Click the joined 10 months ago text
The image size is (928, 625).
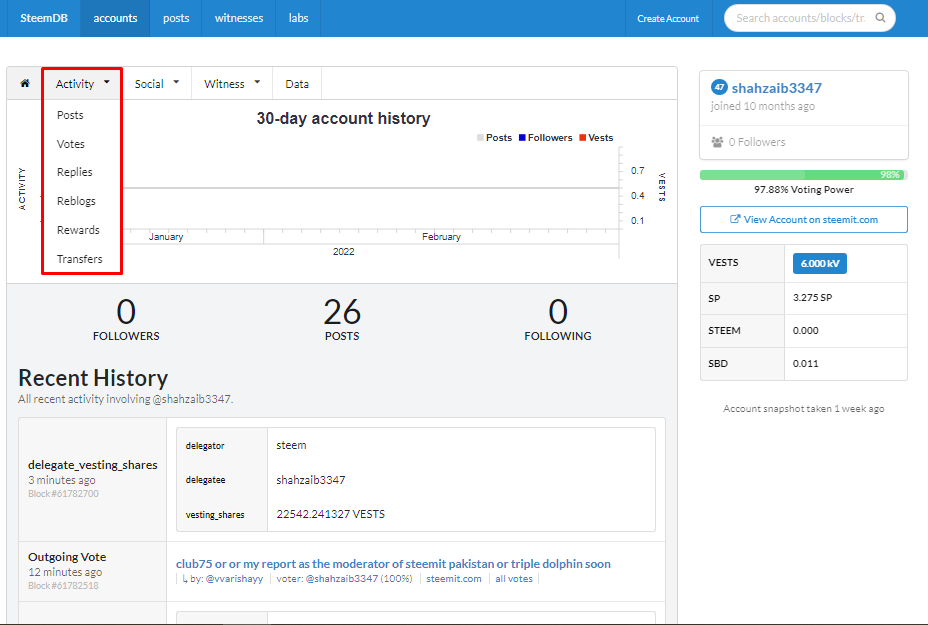pos(762,106)
